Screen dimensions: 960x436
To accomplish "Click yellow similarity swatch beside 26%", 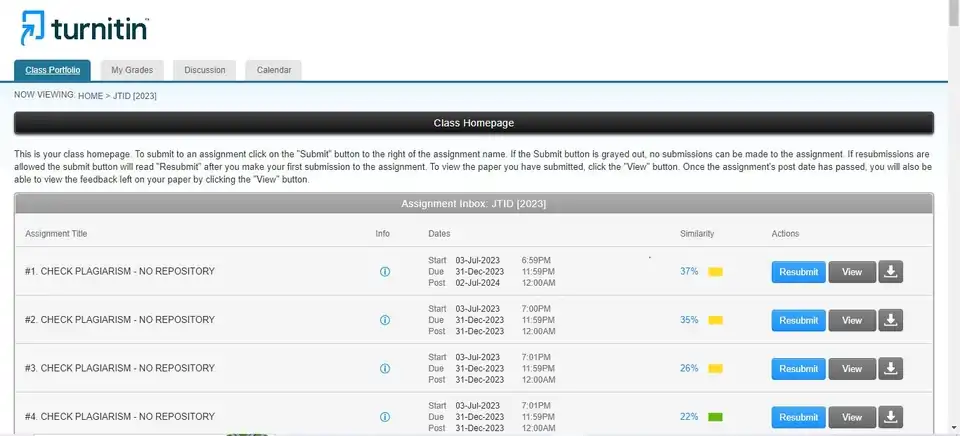I will [x=715, y=369].
